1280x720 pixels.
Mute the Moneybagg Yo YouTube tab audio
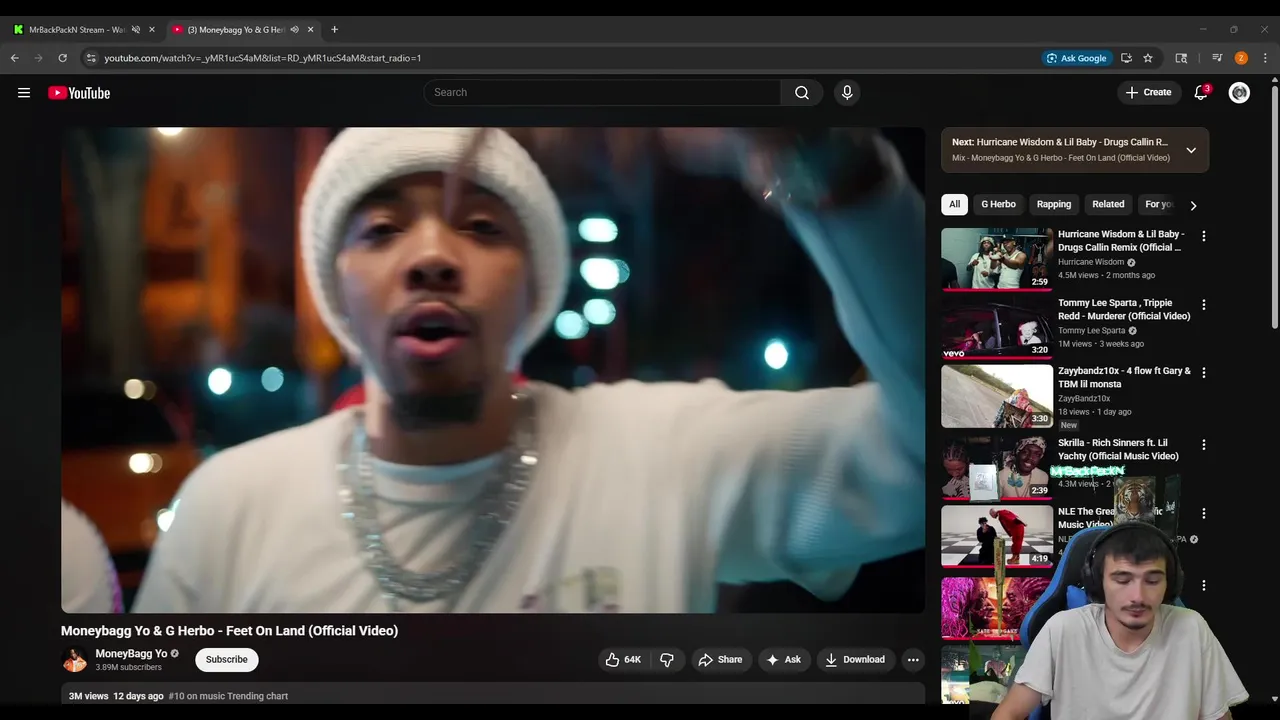tap(294, 30)
